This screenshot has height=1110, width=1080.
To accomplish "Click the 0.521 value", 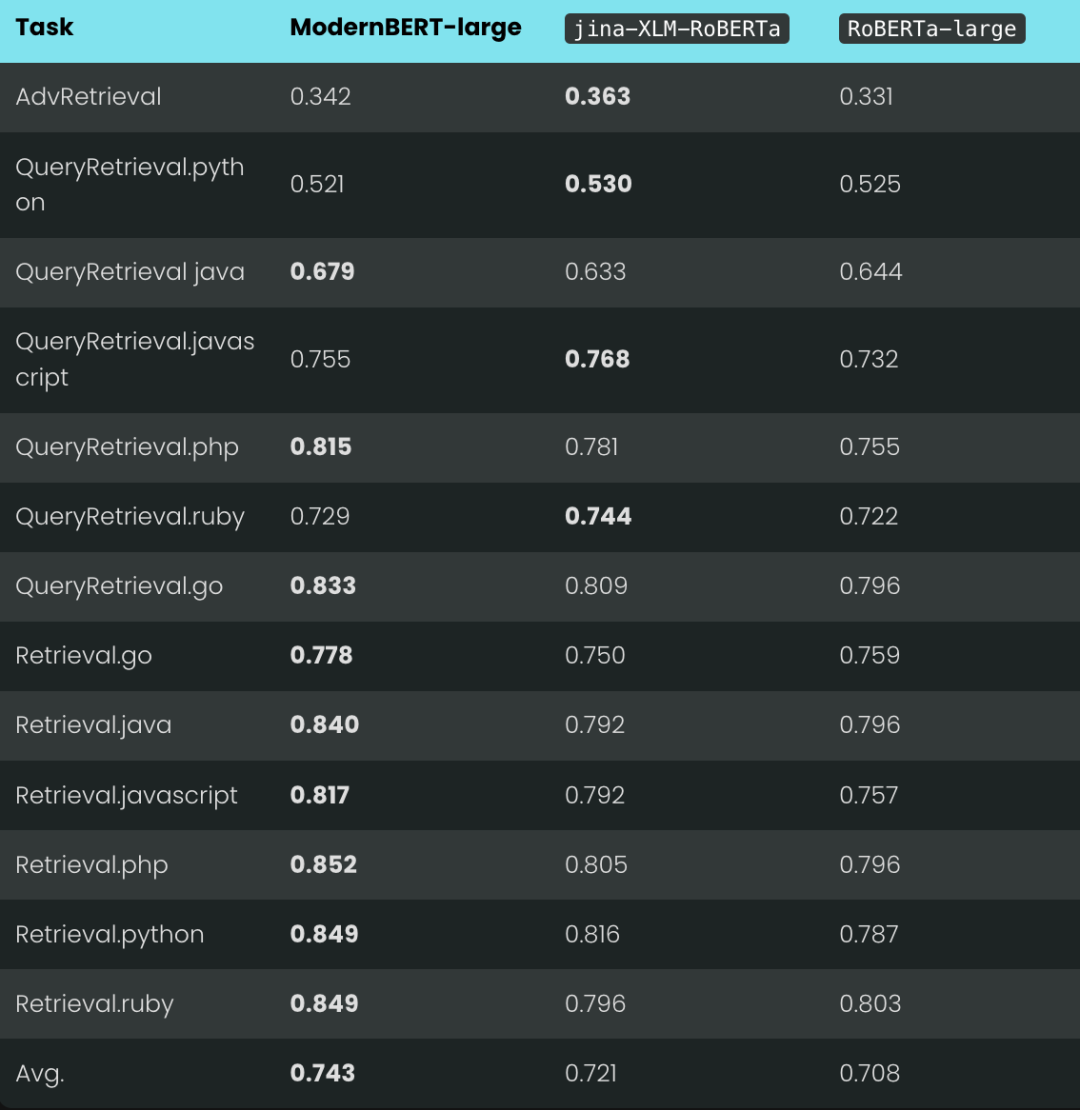I will point(316,184).
